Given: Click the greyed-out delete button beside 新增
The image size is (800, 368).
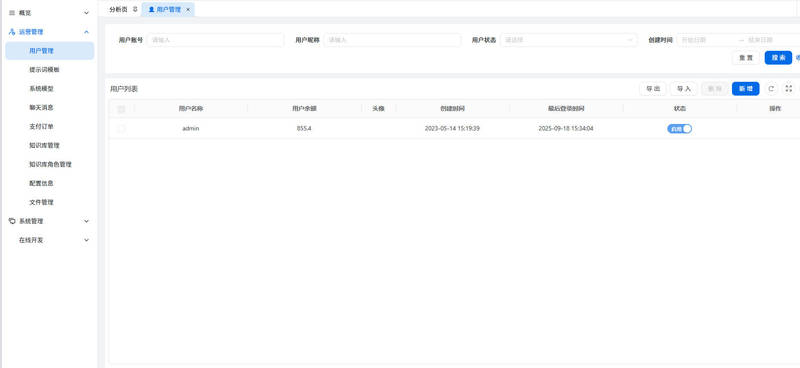Looking at the screenshot, I should [x=715, y=89].
